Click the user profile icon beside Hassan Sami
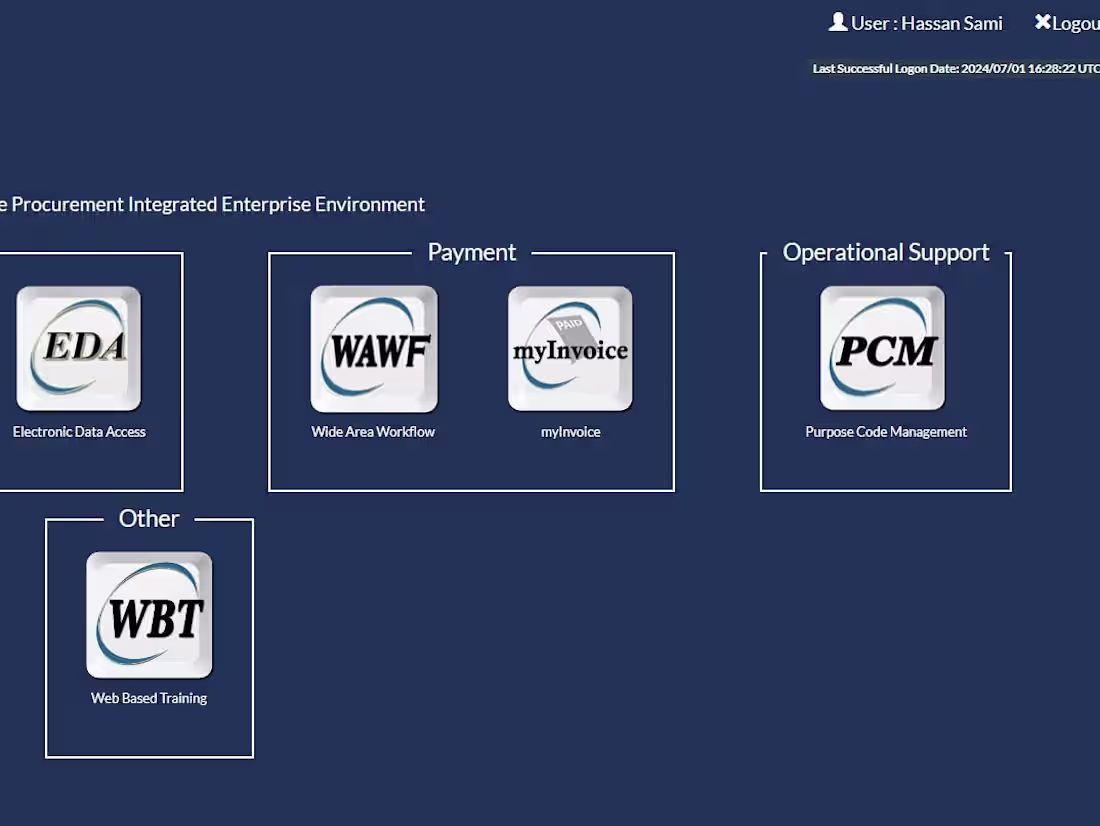 (837, 21)
